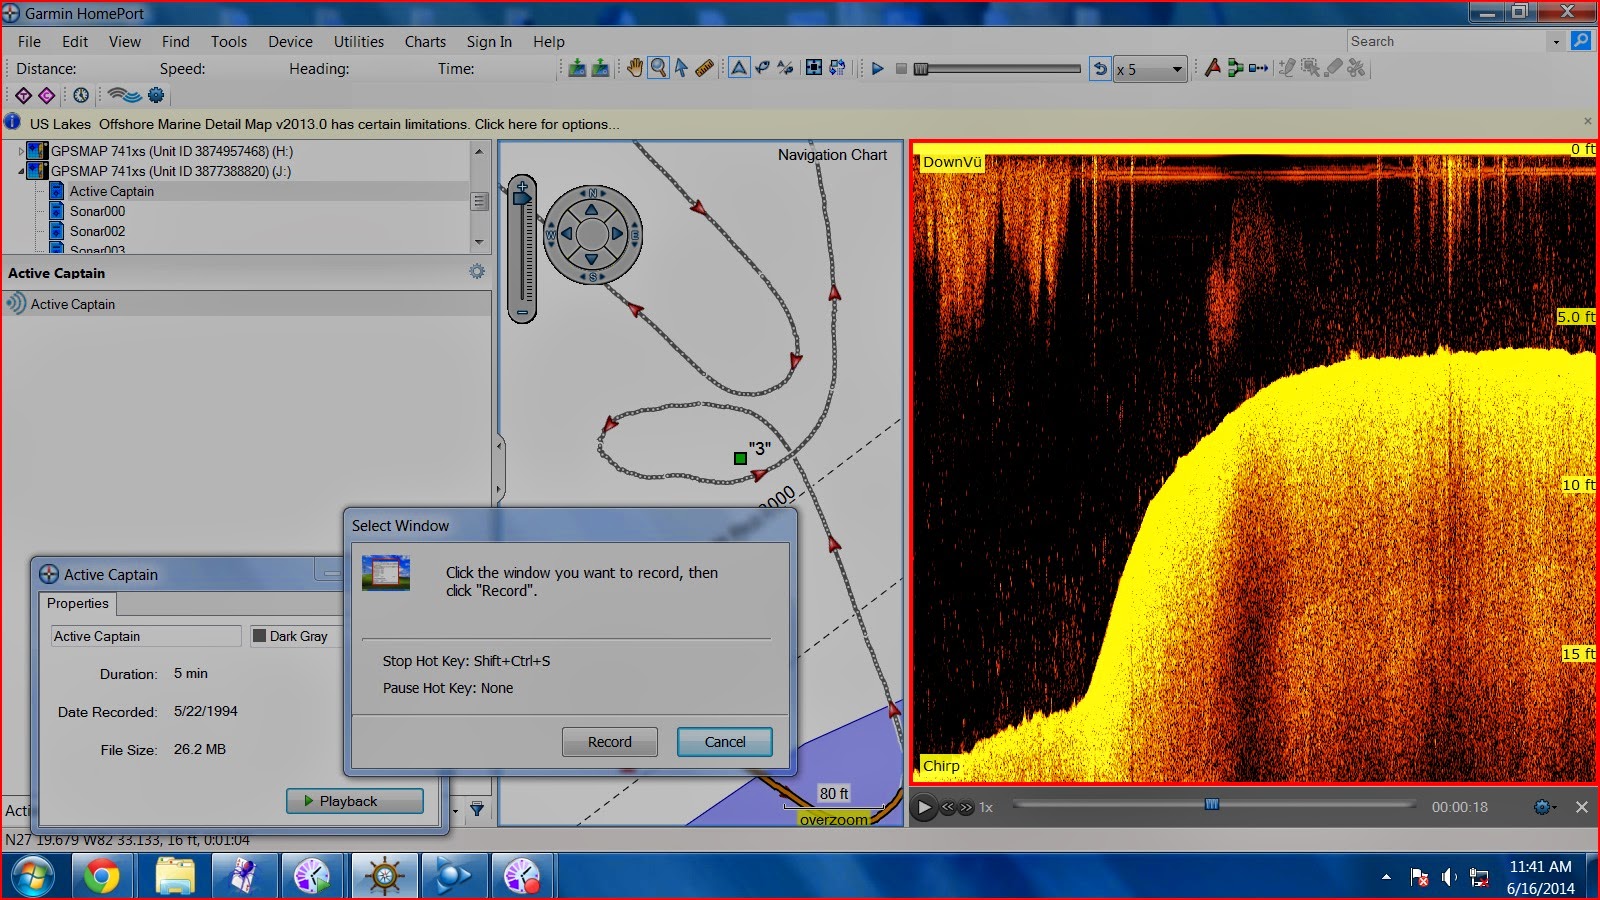1600x900 pixels.
Task: Click the blue dotted arrow tool icon
Action: [x=1259, y=68]
